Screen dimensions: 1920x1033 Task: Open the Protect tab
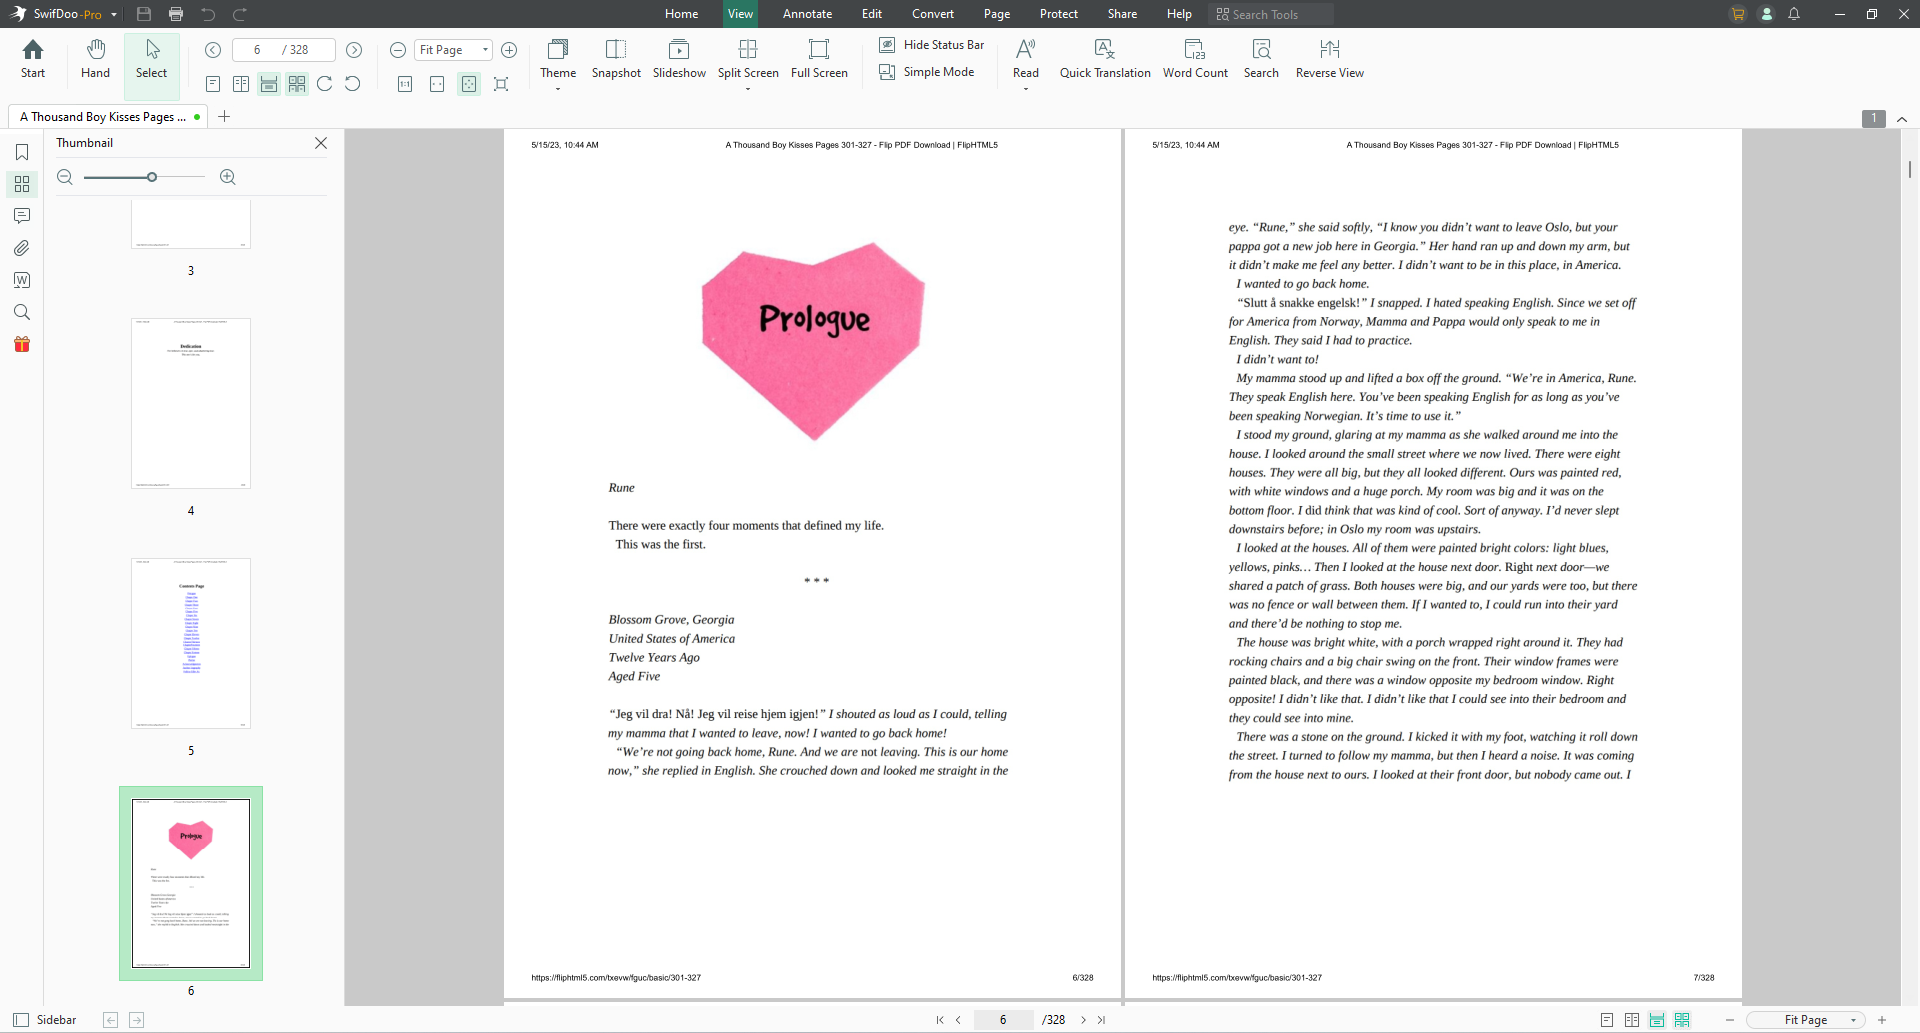1059,14
